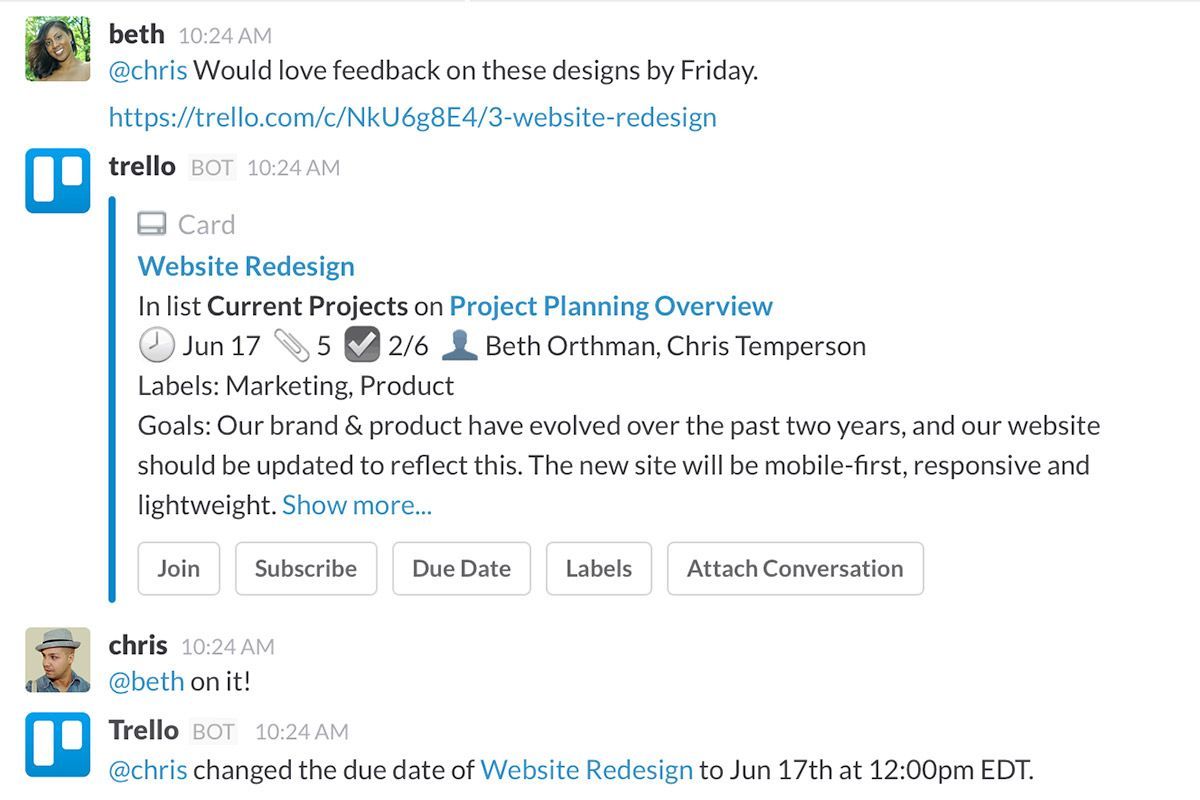1200x800 pixels.
Task: Open the Project Planning Overview board link
Action: (x=610, y=306)
